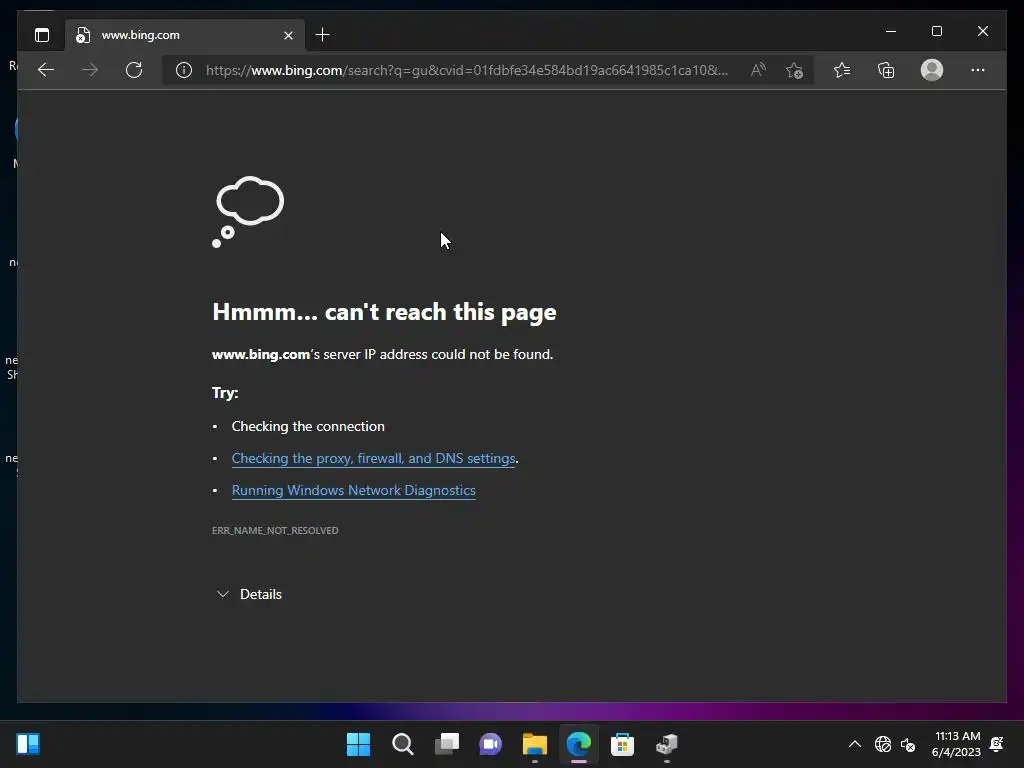Open the tab actions menu icon
Screen dimensions: 1024x768
coord(42,35)
